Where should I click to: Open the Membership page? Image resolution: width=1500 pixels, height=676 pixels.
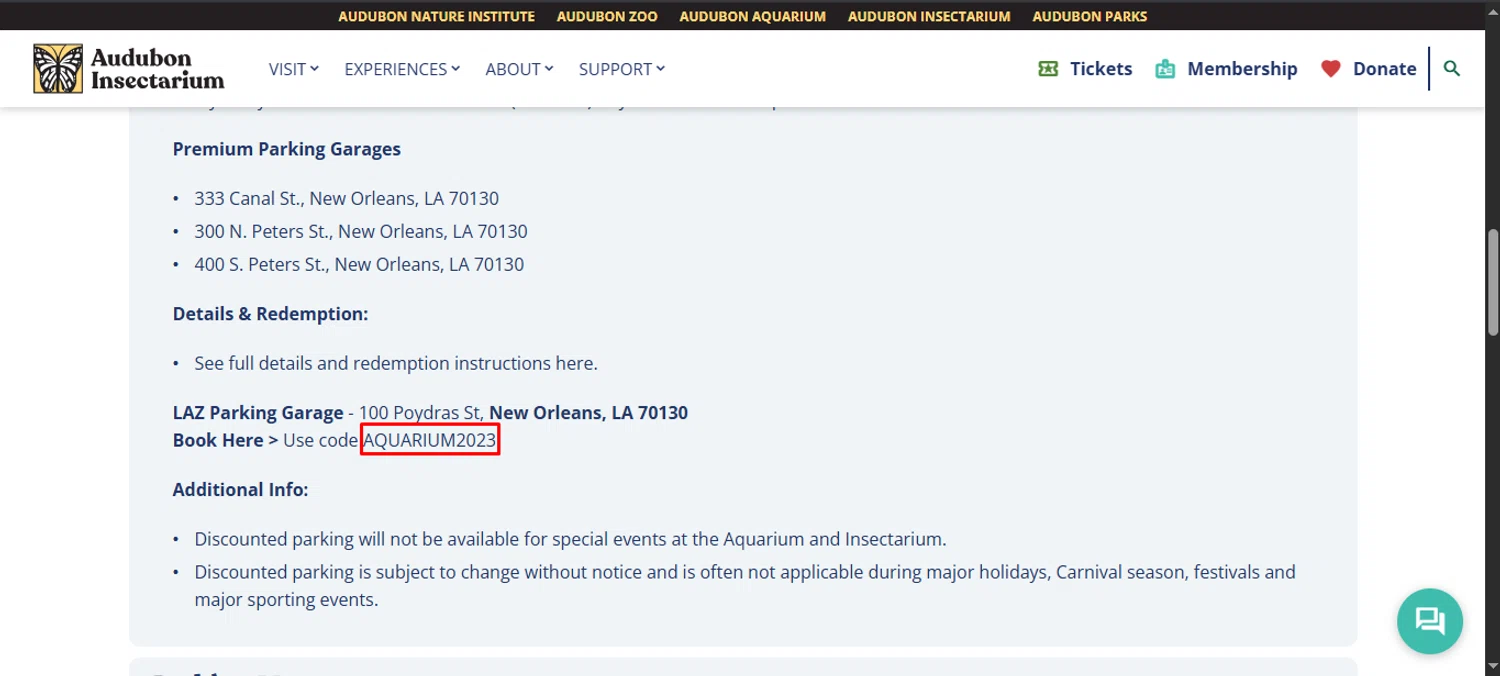pos(1242,69)
